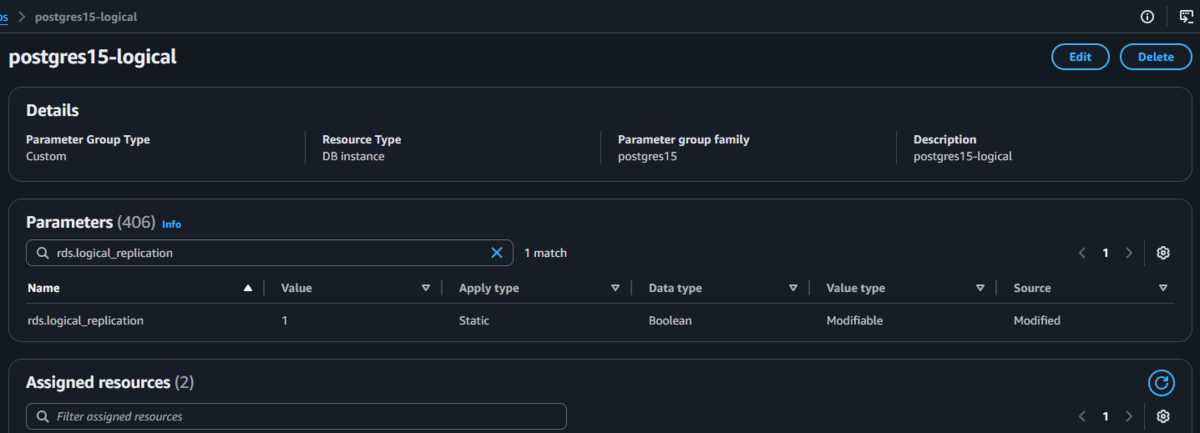Click the Static apply type cell

[x=475, y=321]
